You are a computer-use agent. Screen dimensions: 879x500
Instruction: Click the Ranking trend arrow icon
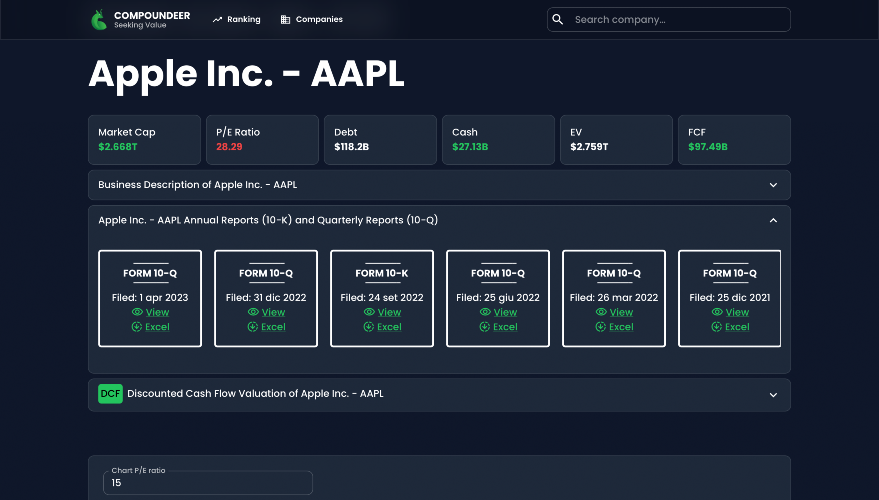(x=218, y=20)
